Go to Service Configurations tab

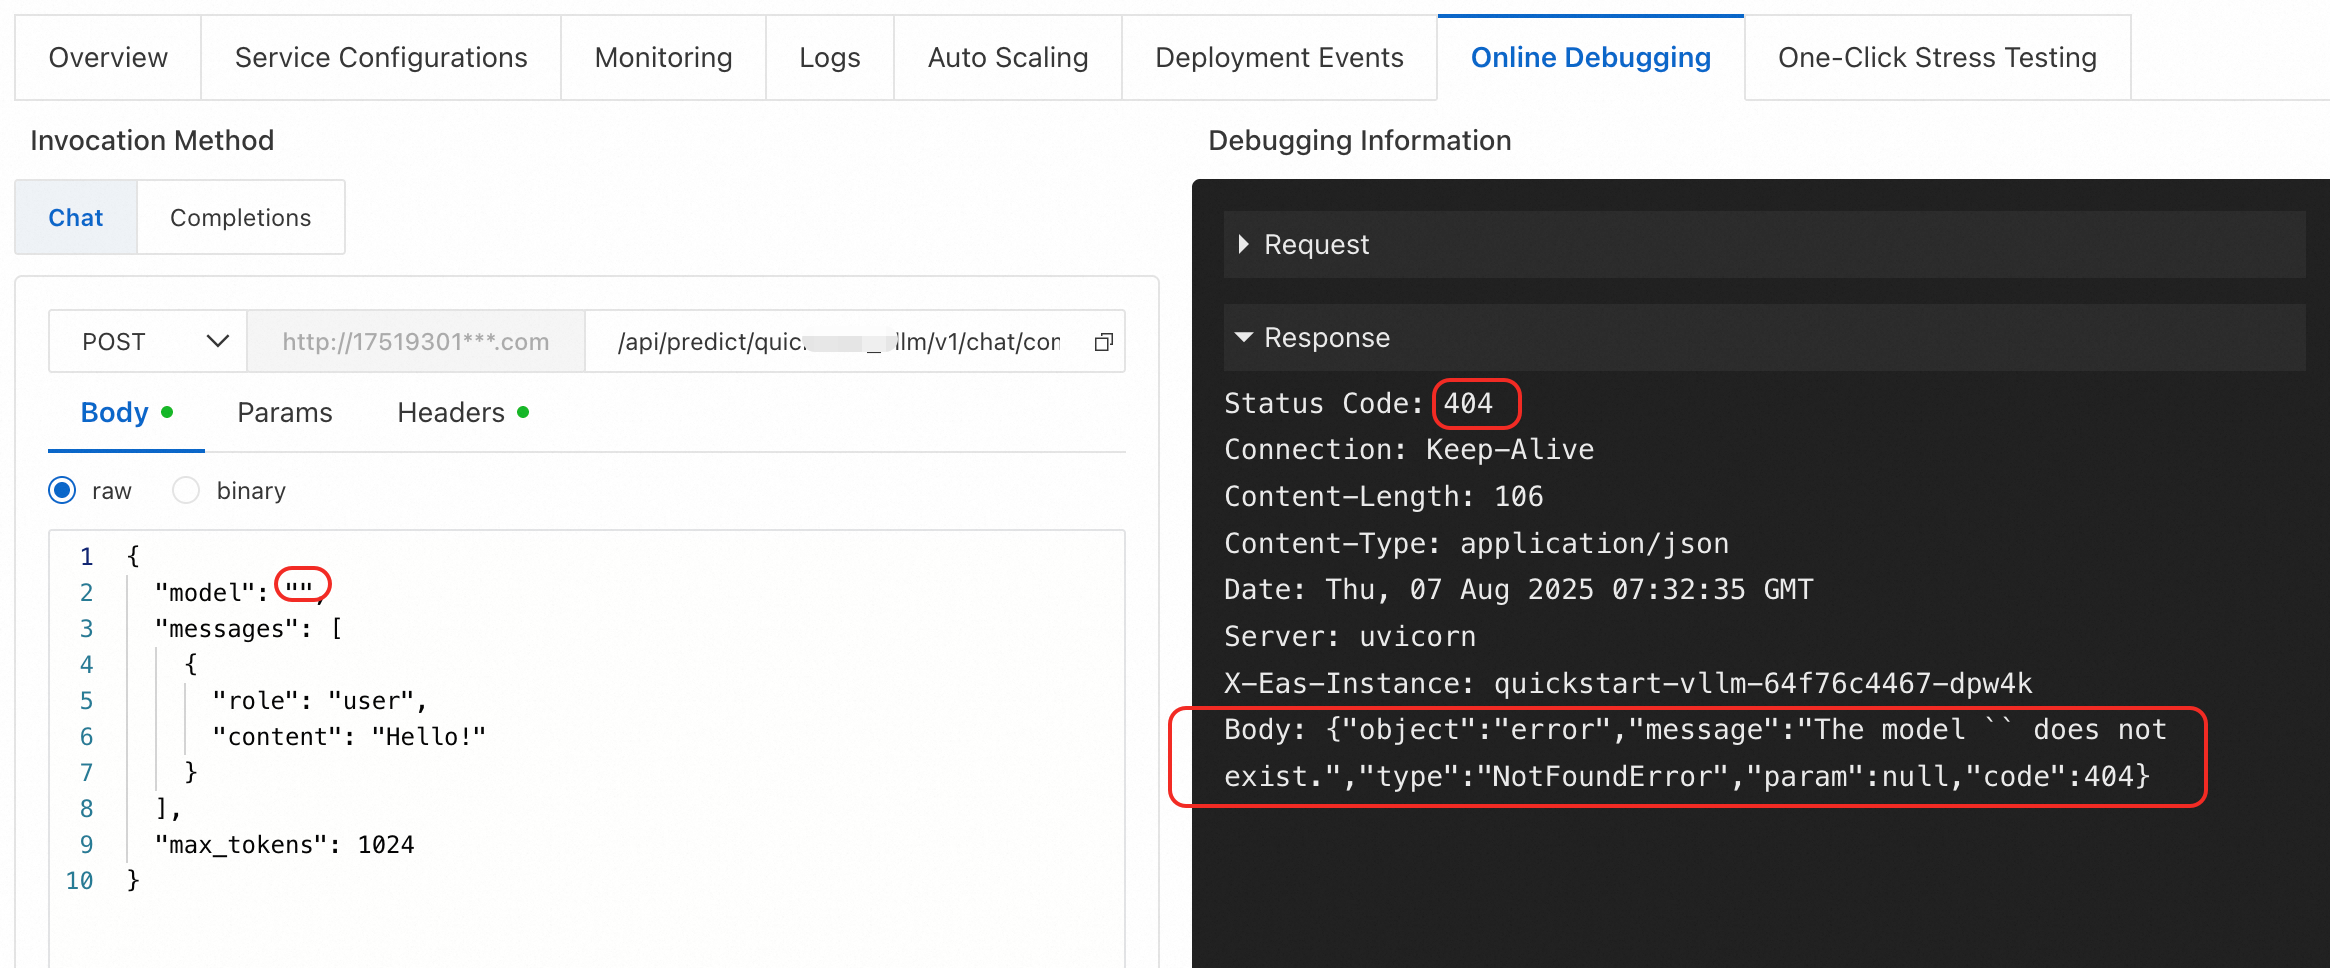tap(381, 58)
